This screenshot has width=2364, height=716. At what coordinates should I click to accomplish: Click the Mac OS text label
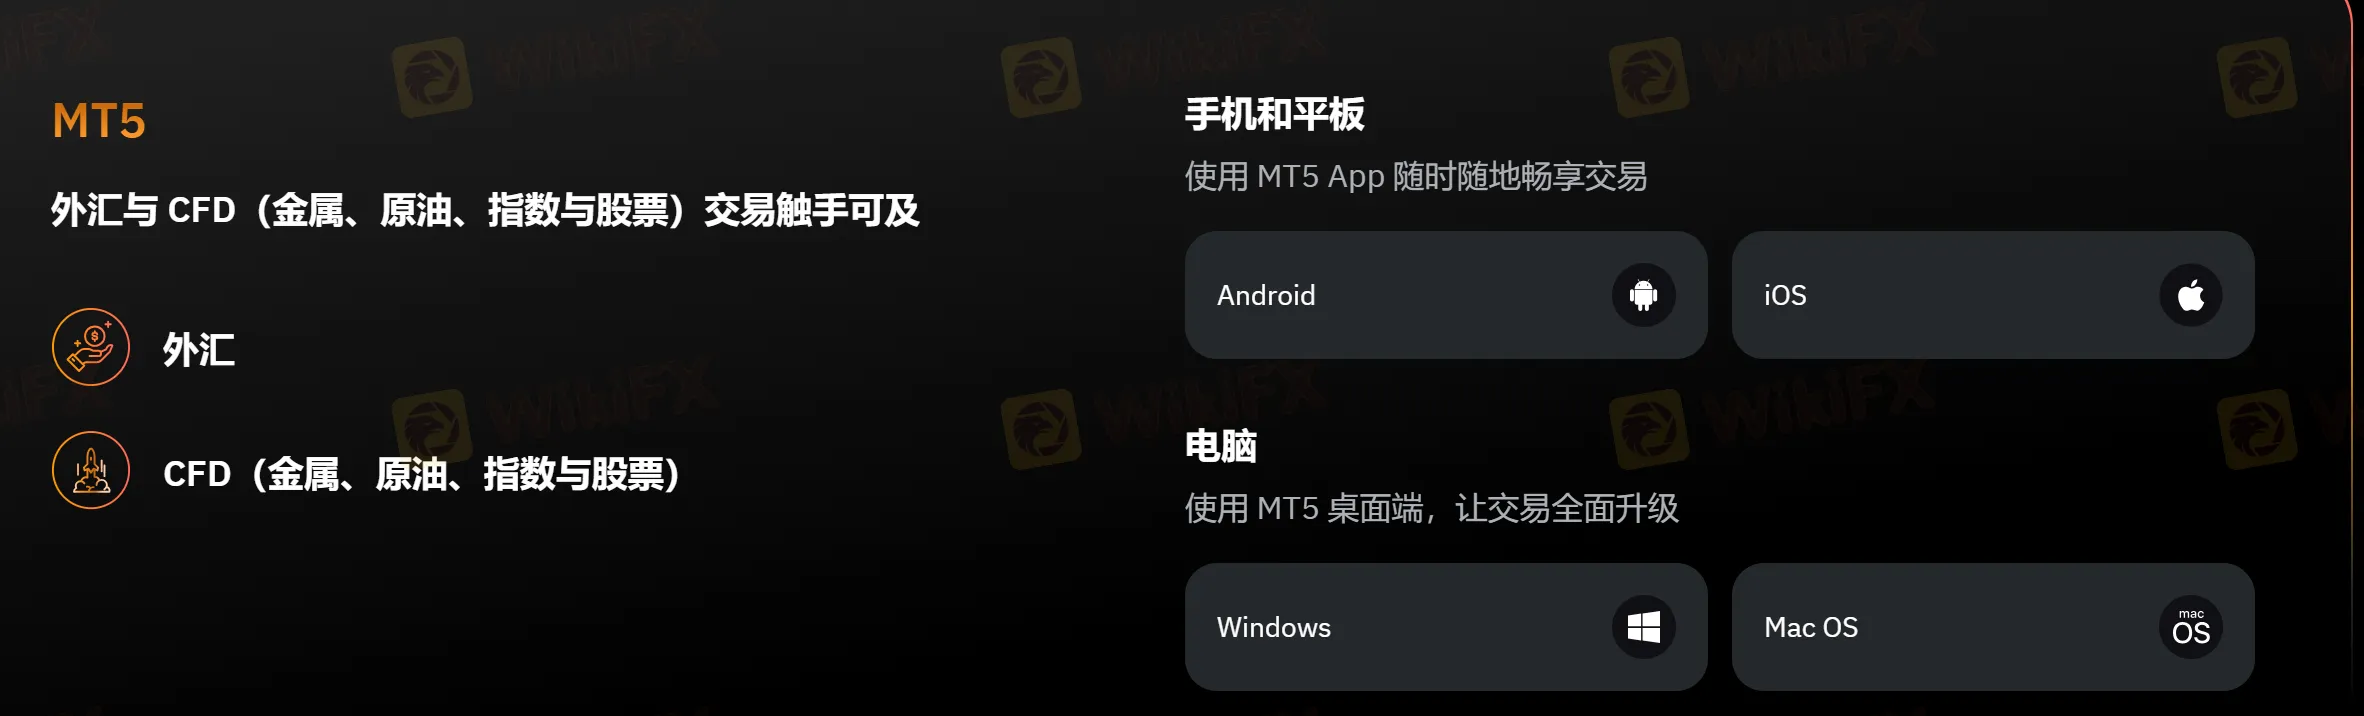coord(1811,627)
